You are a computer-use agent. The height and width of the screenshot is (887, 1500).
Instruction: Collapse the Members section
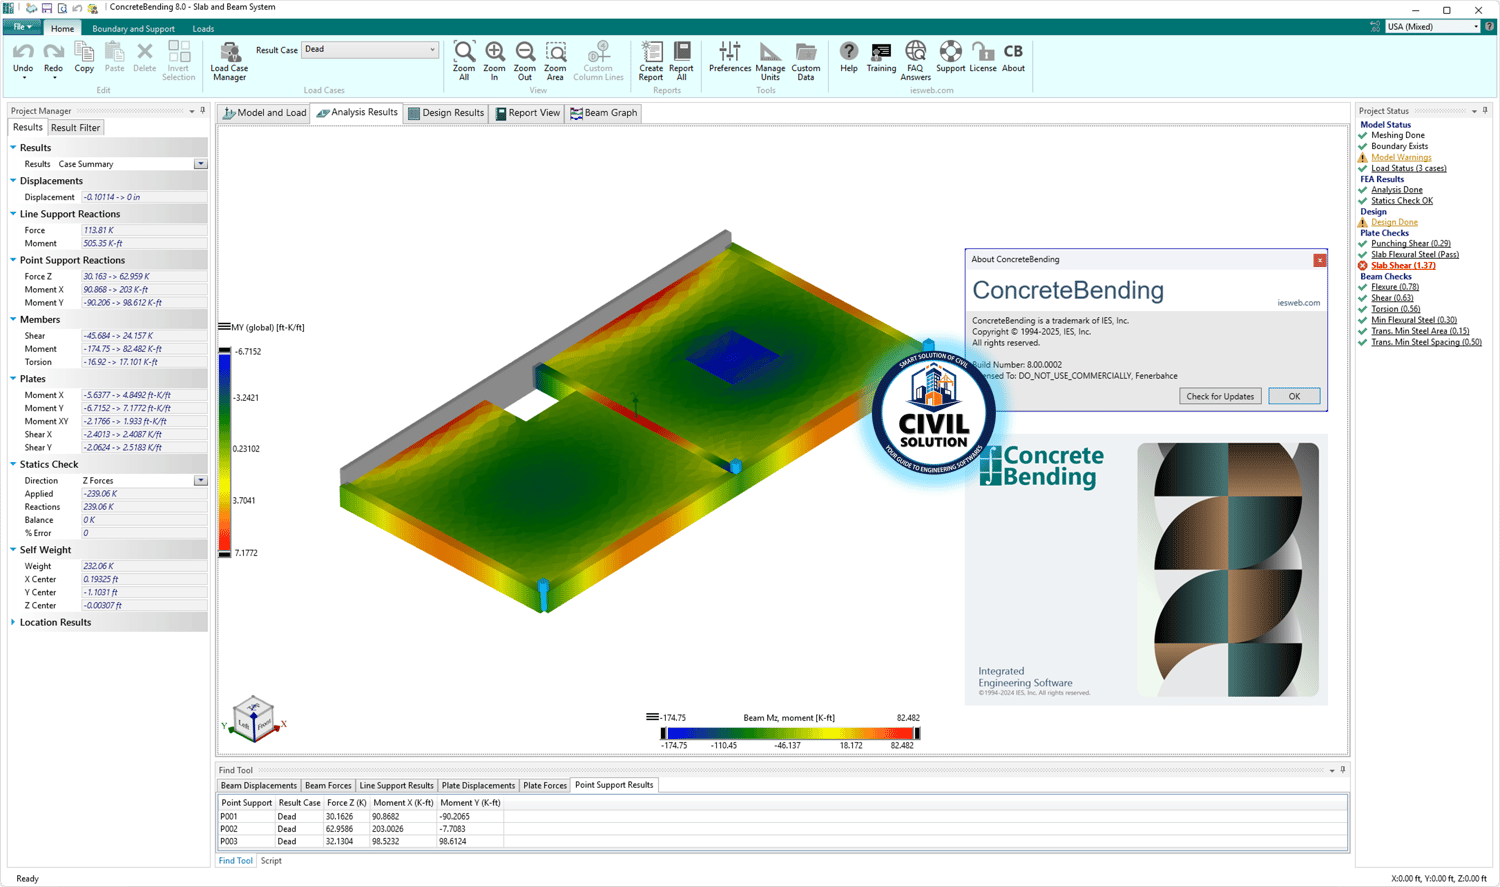[x=13, y=320]
